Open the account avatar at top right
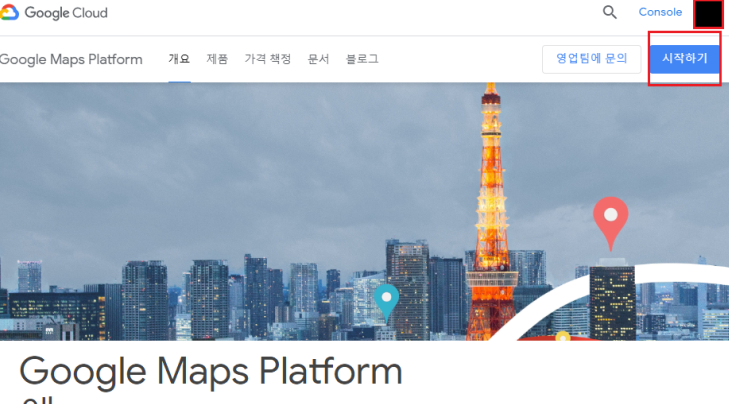This screenshot has width=729, height=404. (708, 13)
